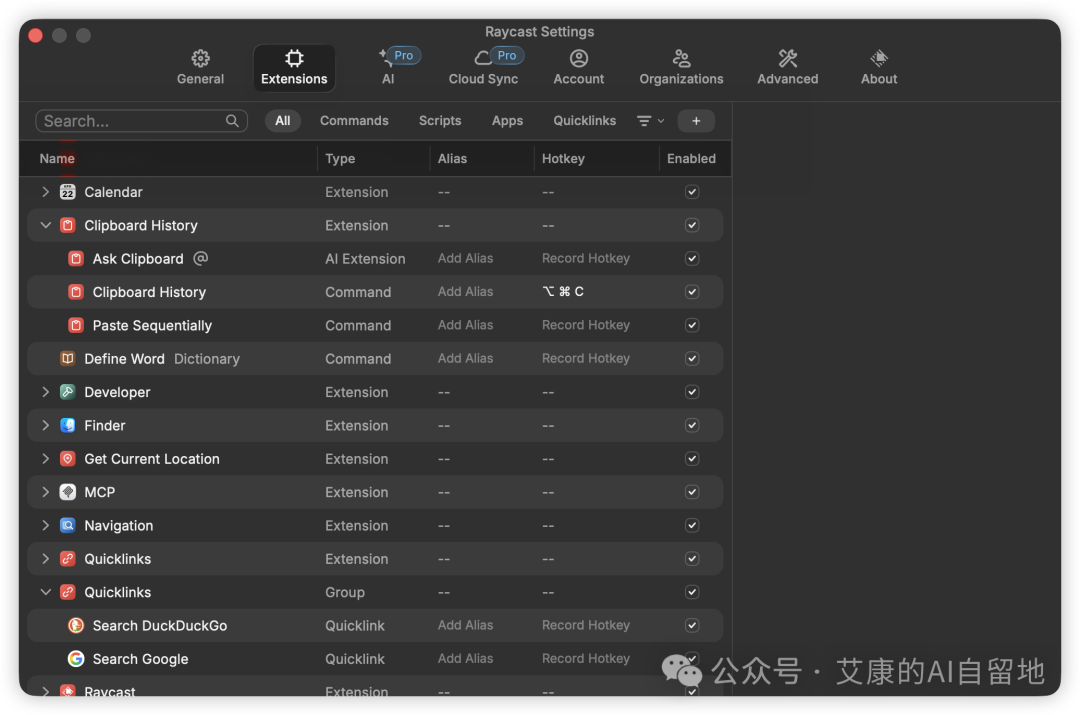Image resolution: width=1080 pixels, height=715 pixels.
Task: Collapse the Clipboard History extension group
Action: [45, 225]
